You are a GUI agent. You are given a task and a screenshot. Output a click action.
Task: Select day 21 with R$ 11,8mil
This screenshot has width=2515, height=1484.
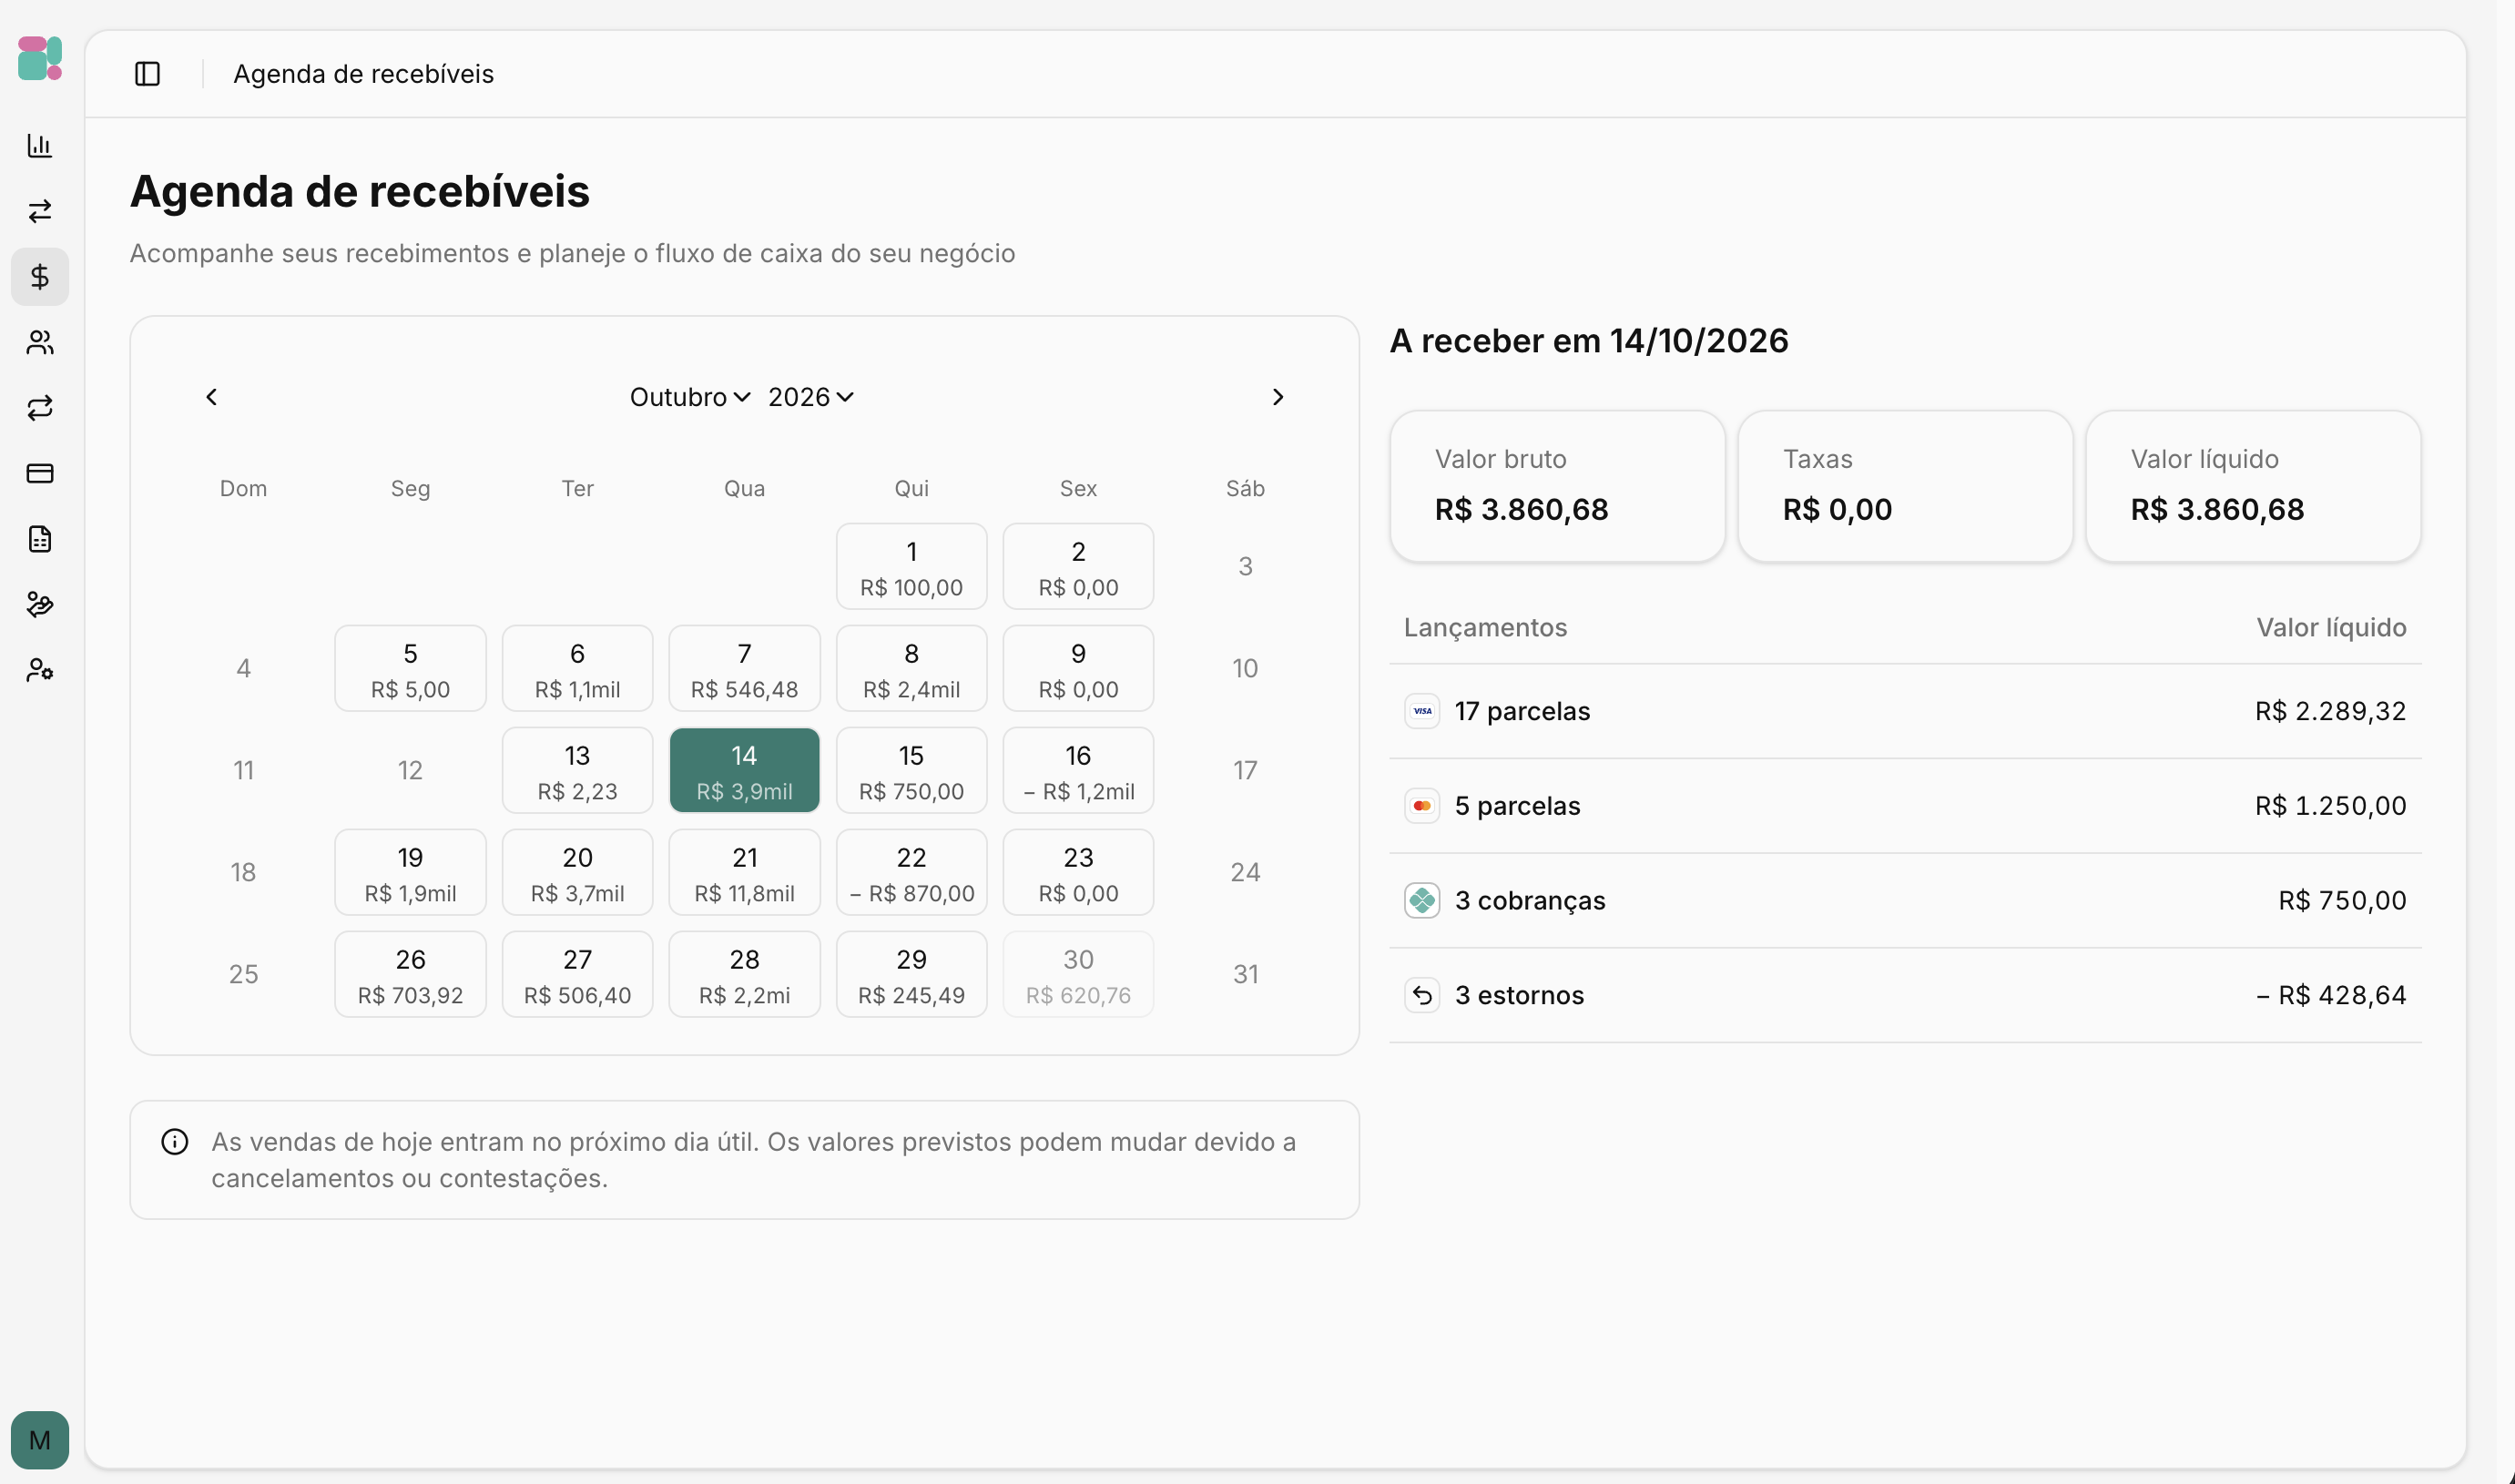pos(744,873)
